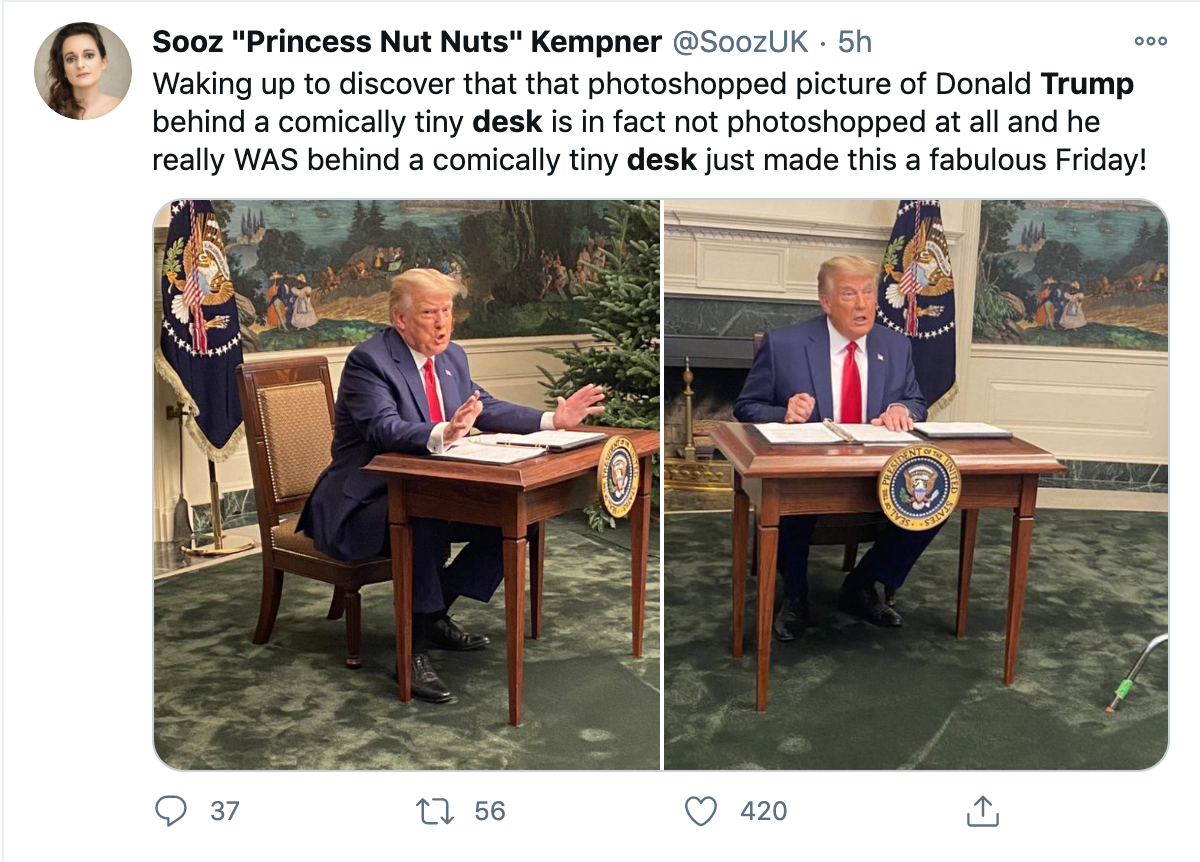Open the Sooz "Princess Nut Nuts" Kempner profile name
Screen dimensions: 1200x862
tap(406, 42)
